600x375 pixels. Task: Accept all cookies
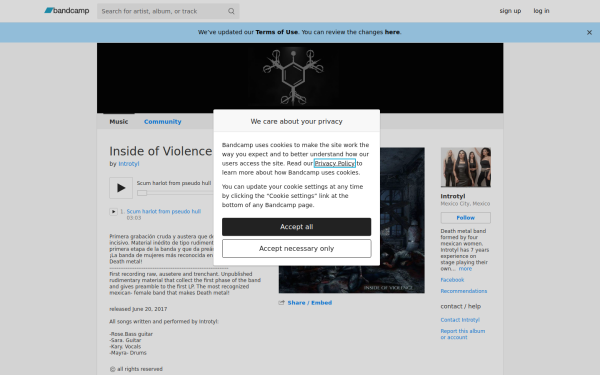tap(297, 227)
